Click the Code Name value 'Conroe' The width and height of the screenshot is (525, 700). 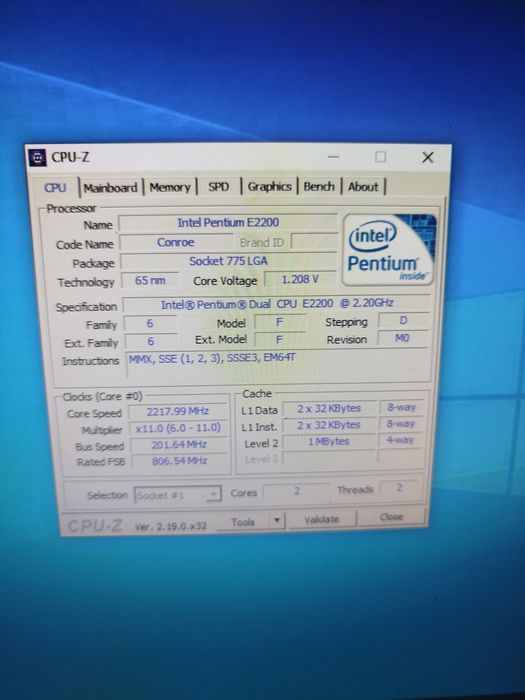[176, 242]
